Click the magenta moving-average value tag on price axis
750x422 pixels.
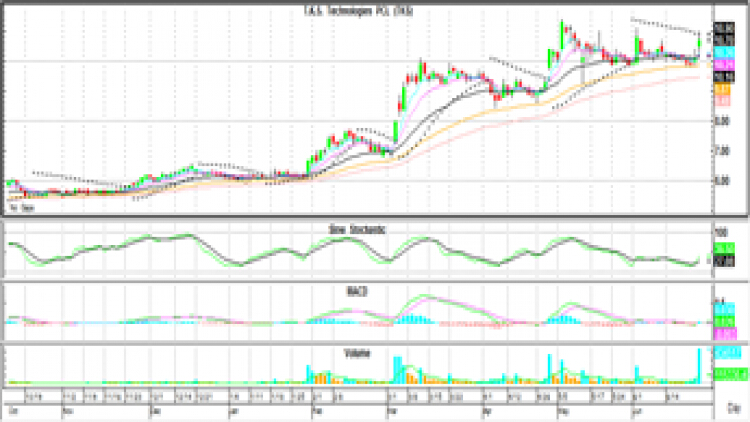(724, 64)
